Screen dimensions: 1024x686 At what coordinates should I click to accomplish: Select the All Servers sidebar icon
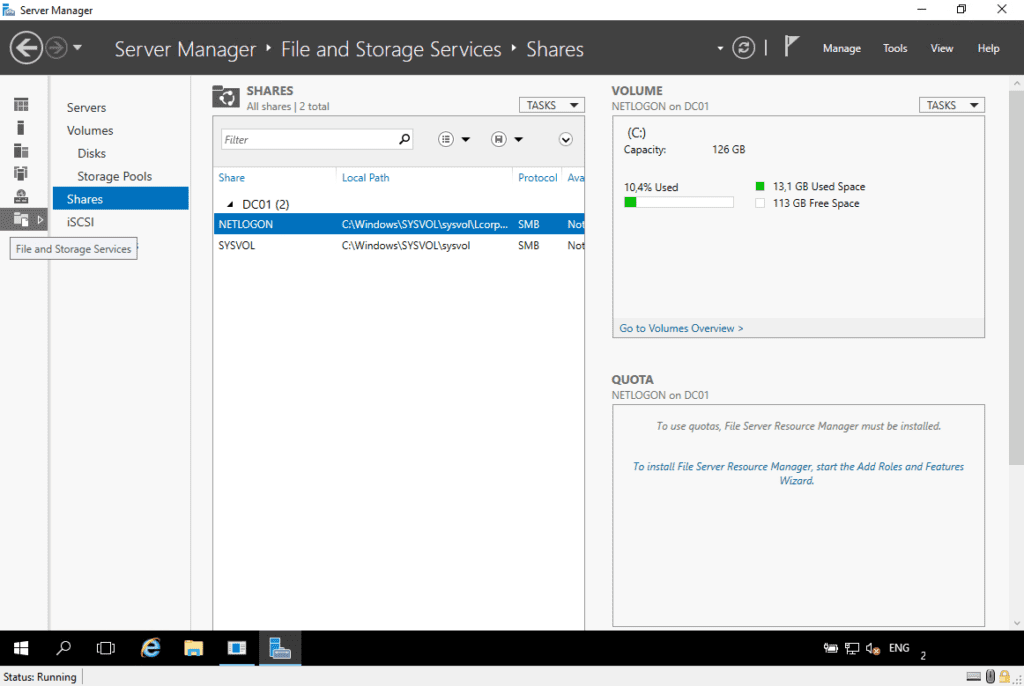21,151
